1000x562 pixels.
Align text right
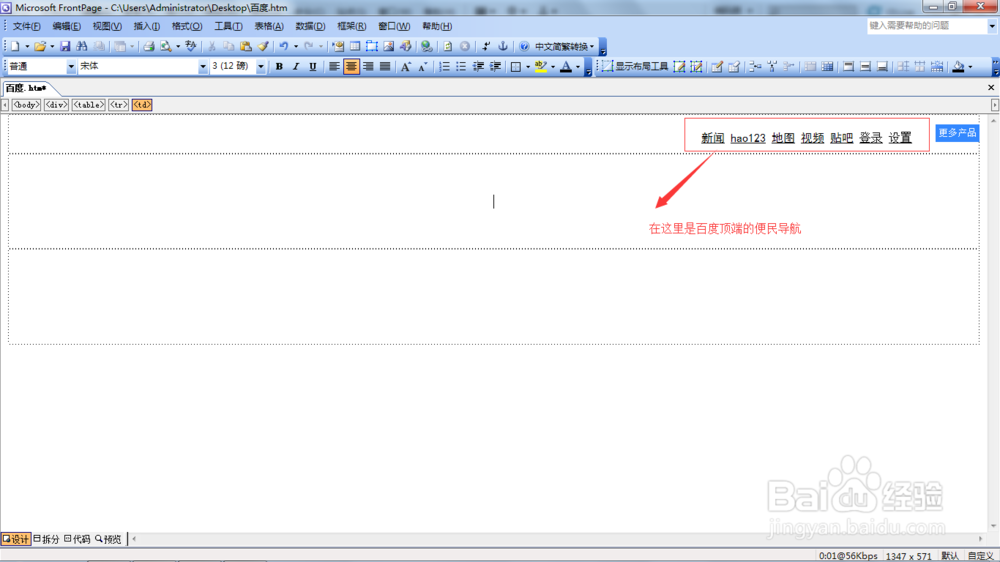click(368, 66)
